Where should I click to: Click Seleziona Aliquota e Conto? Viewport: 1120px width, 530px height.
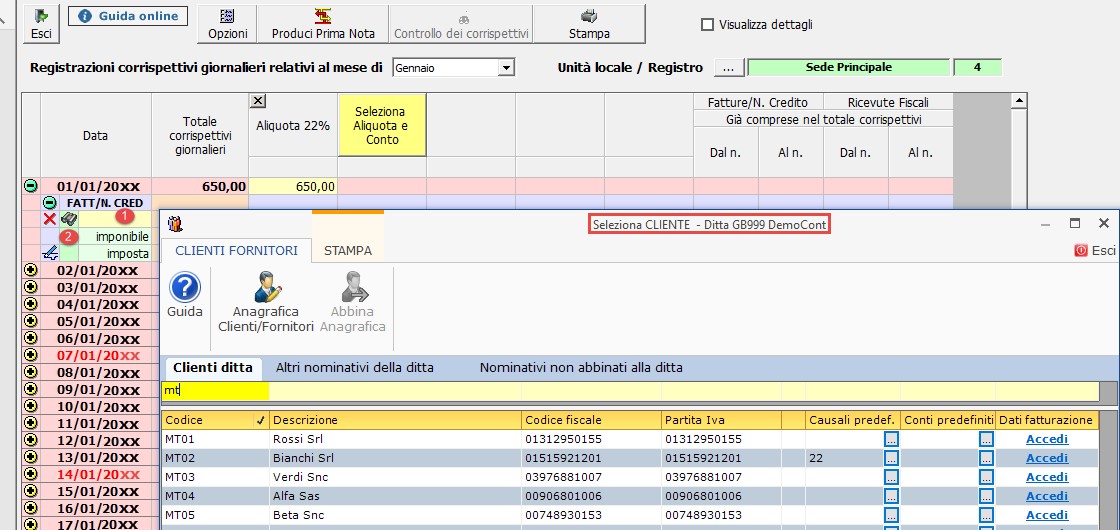click(382, 126)
